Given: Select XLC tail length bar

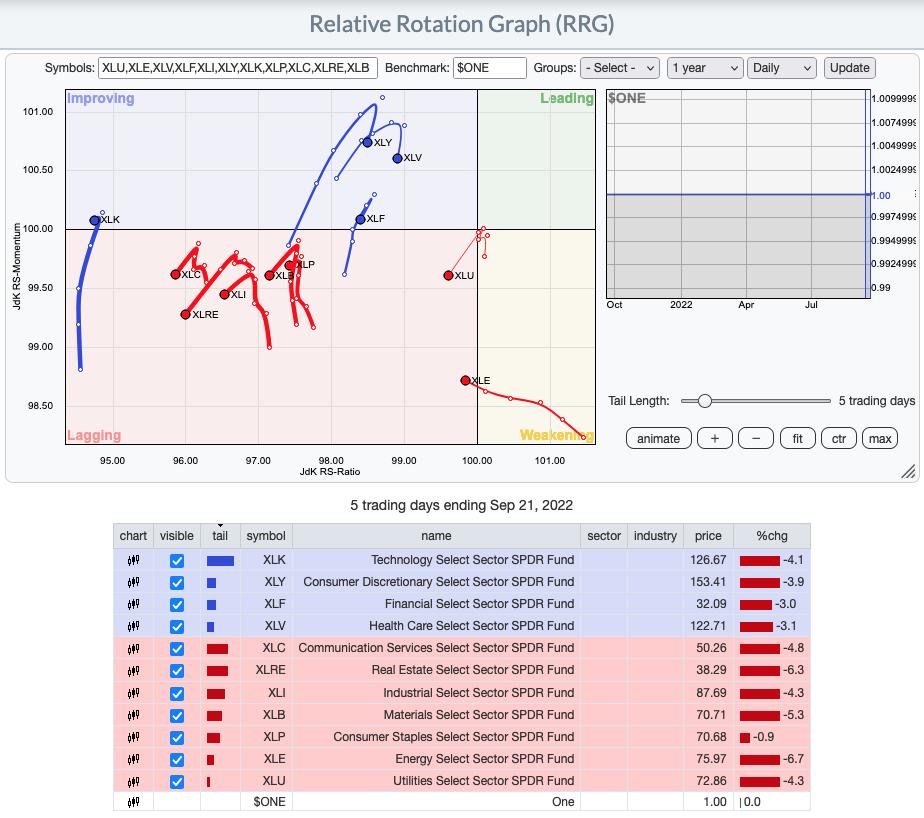Looking at the screenshot, I should click(217, 649).
